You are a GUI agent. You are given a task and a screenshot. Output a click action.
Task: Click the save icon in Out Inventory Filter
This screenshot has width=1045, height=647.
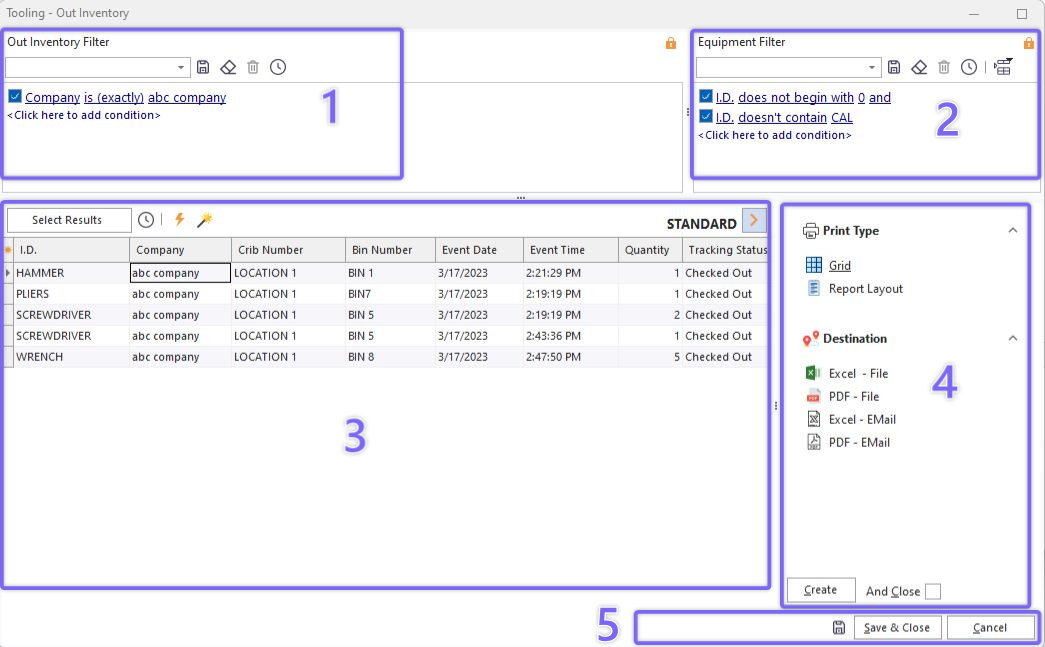tap(203, 67)
